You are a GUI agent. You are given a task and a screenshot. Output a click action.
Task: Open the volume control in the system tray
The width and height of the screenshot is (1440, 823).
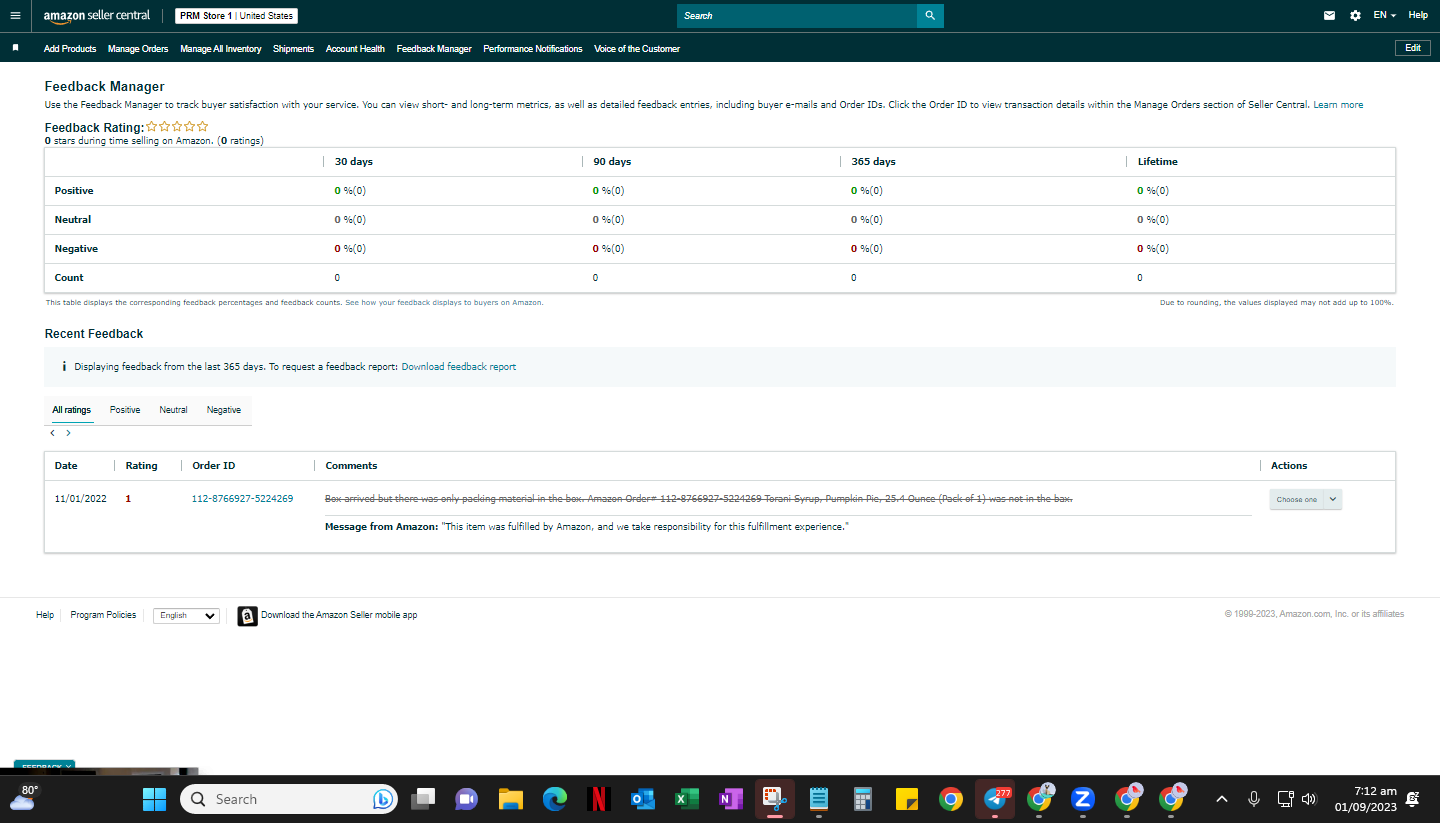(1309, 799)
